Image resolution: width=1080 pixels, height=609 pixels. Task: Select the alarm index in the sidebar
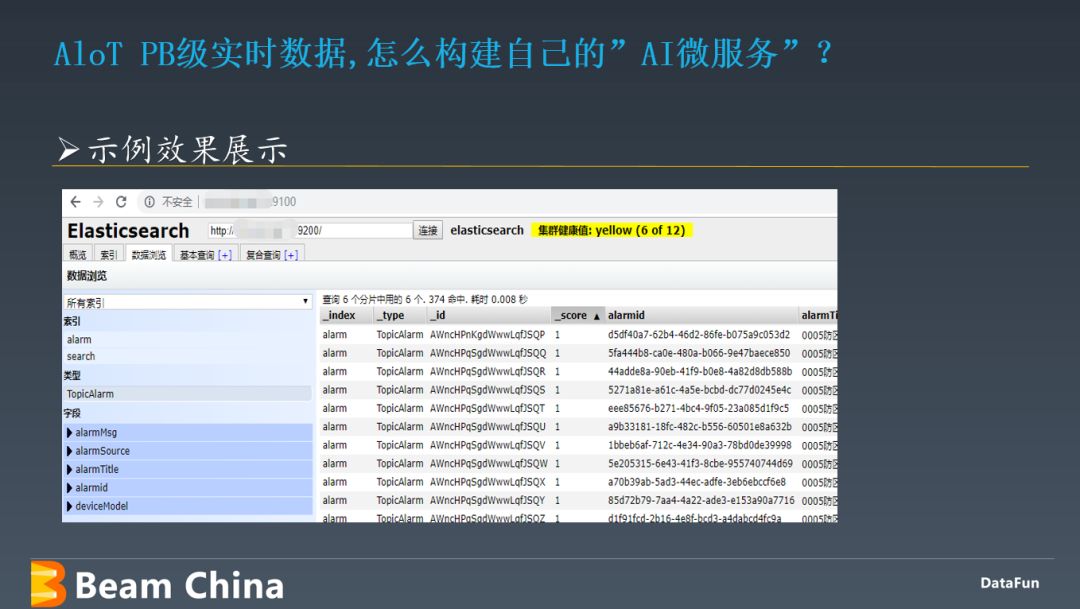pos(79,340)
